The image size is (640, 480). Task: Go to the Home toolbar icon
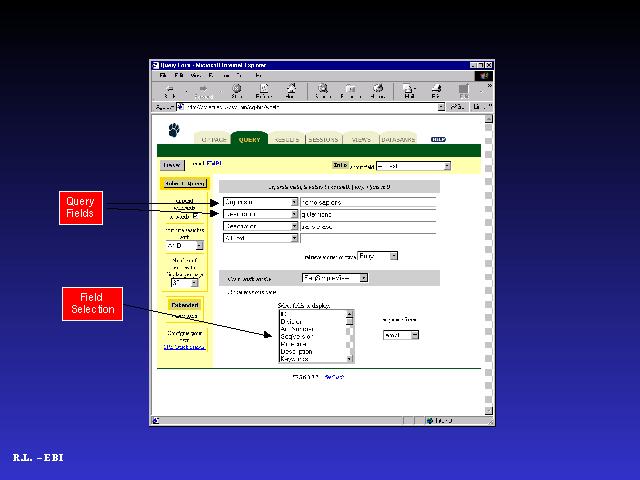pyautogui.click(x=290, y=89)
